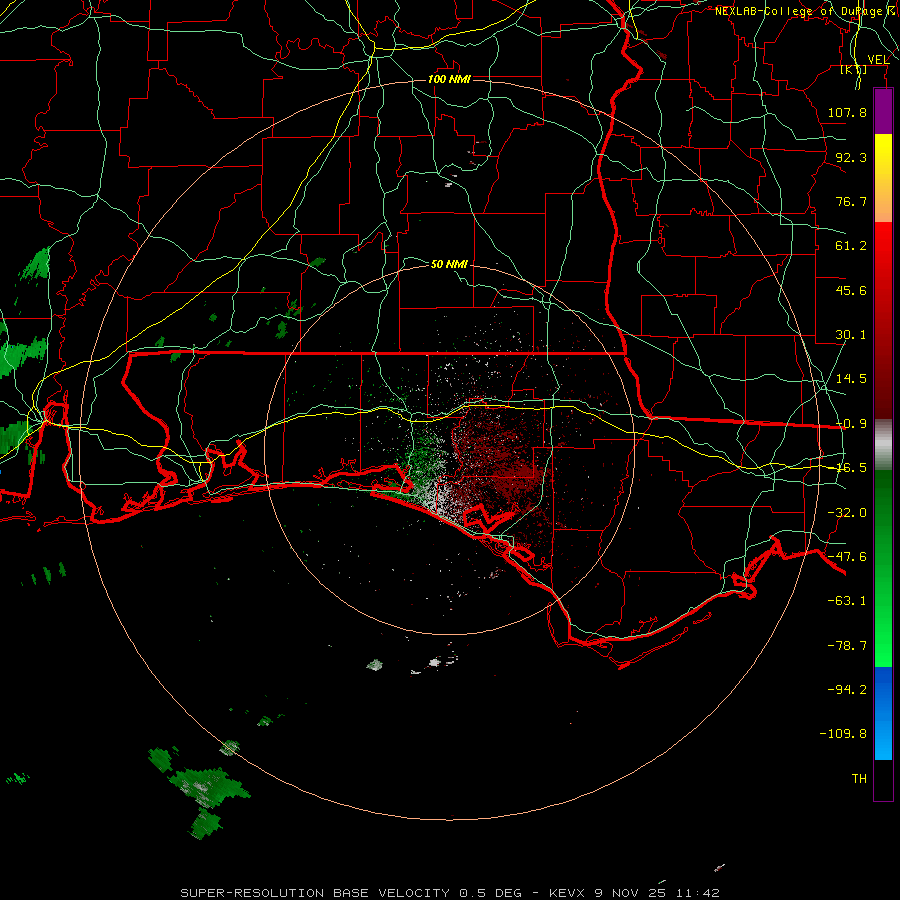
Task: Click the -63.1 velocity scale value
Action: [847, 601]
